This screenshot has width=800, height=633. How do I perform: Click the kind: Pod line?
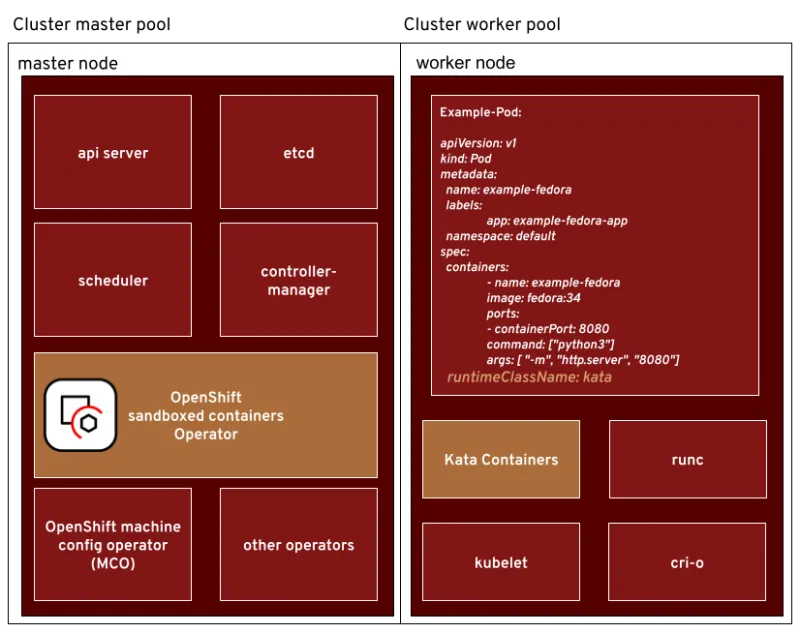coord(466,159)
